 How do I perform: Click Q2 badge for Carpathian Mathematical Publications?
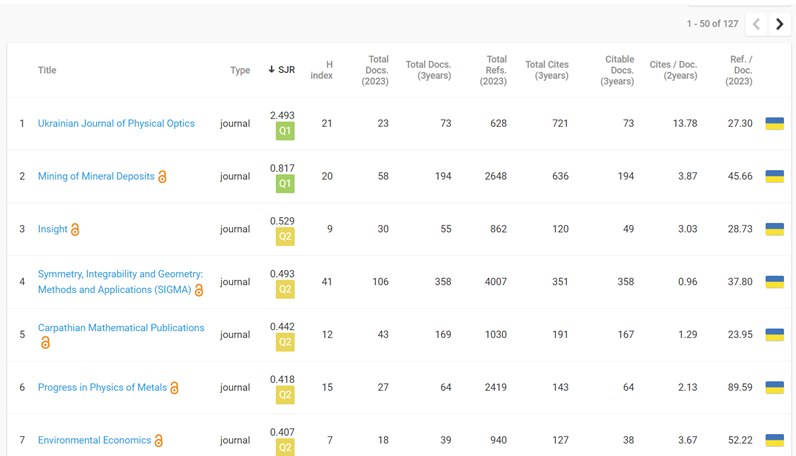(285, 342)
